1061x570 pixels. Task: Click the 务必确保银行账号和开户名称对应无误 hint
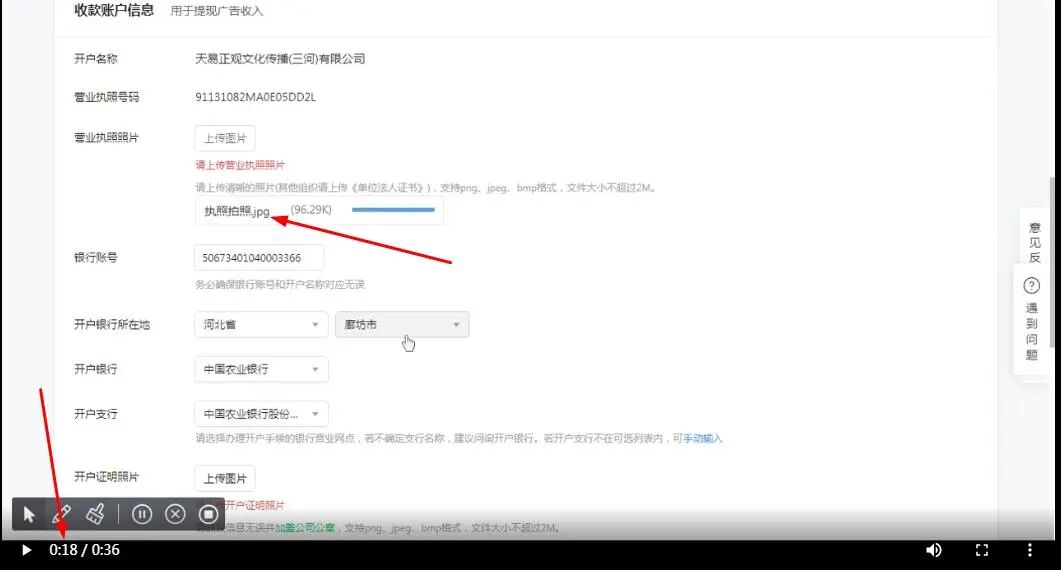pyautogui.click(x=280, y=284)
